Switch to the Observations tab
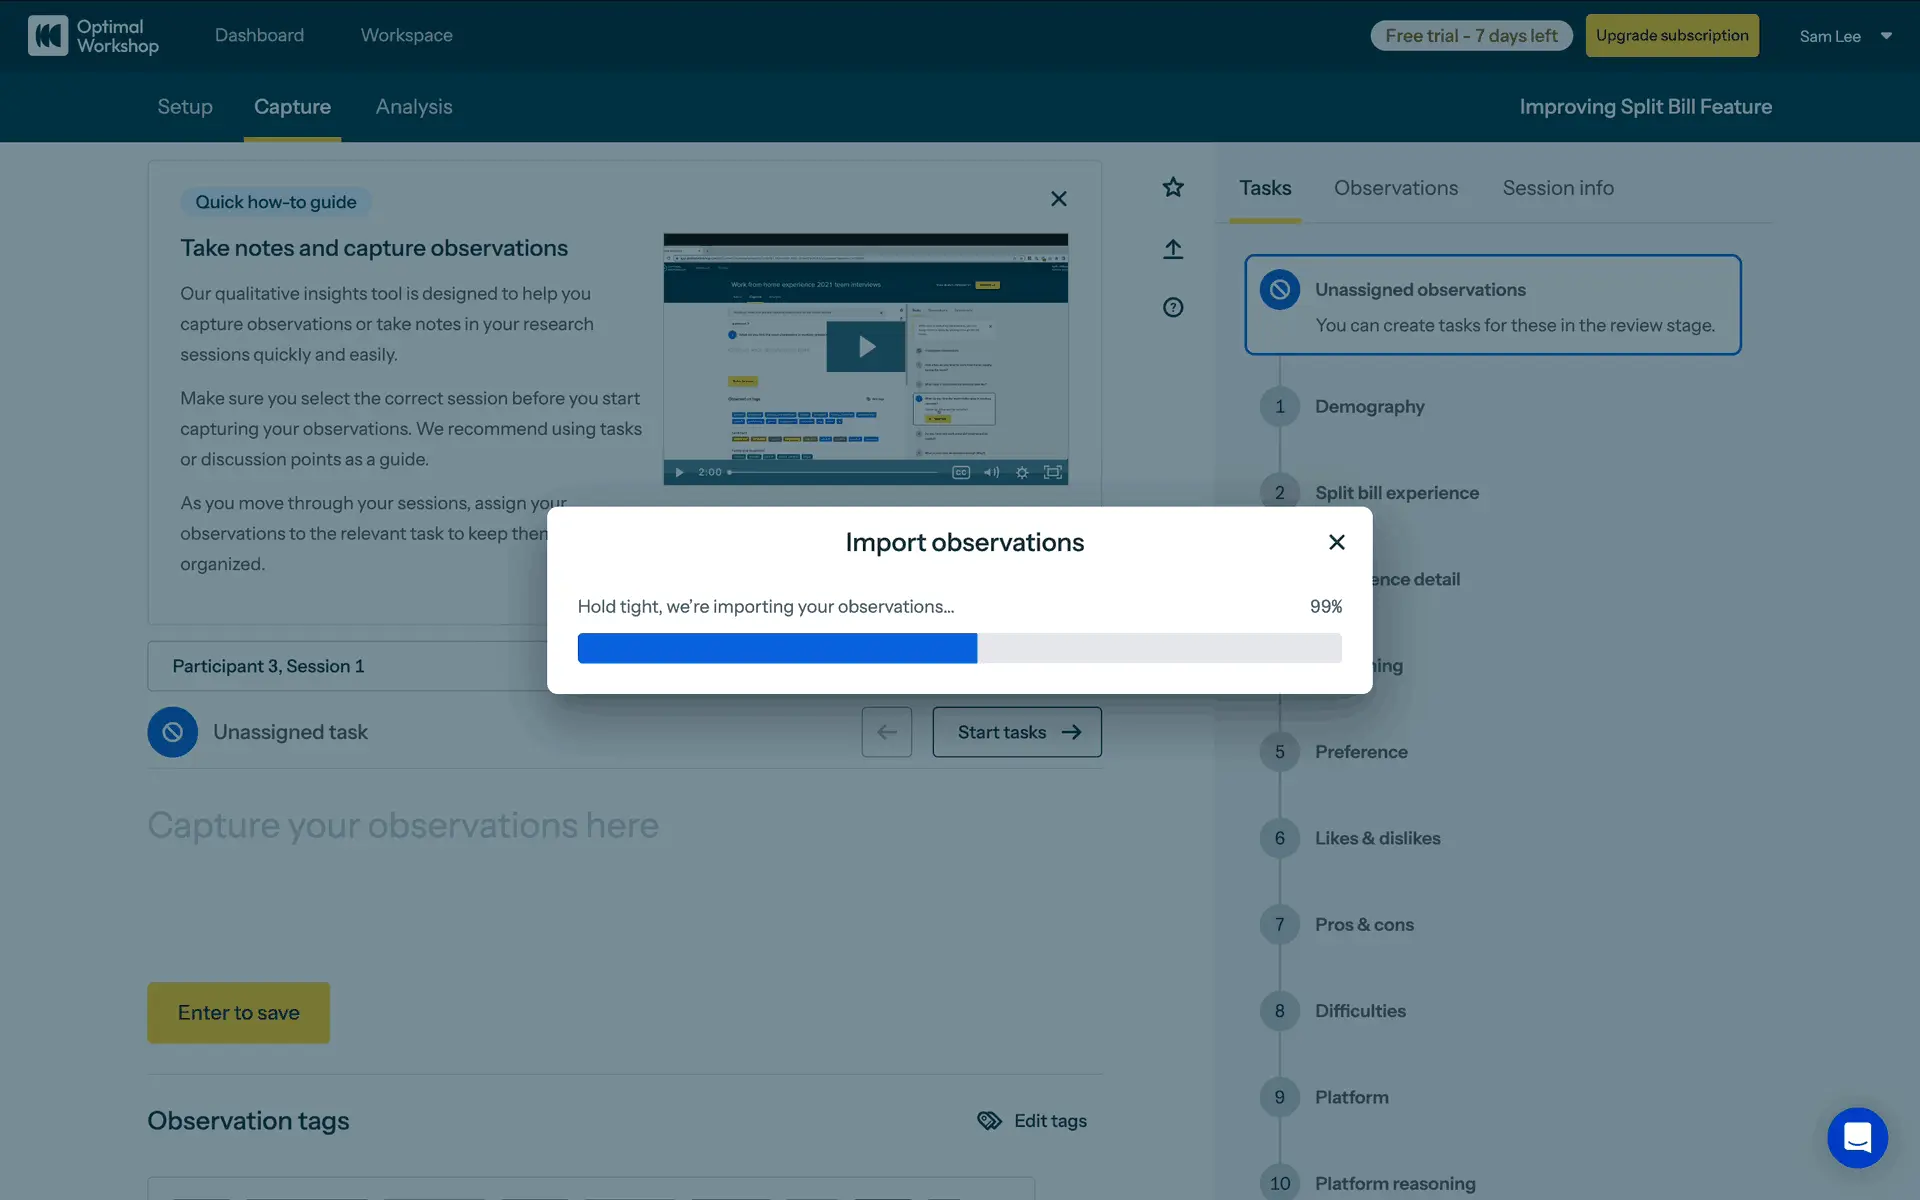Viewport: 1920px width, 1200px height. coord(1395,188)
